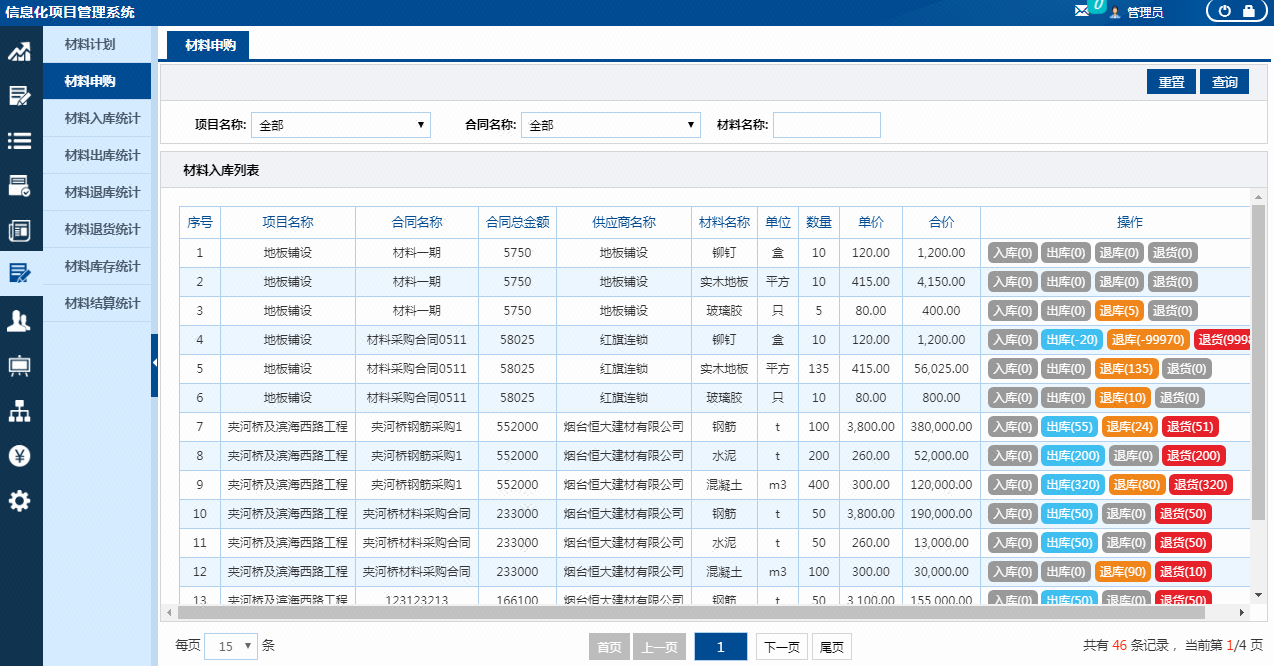
Task: Open the 每页 page-size dropdown
Action: pyautogui.click(x=230, y=647)
